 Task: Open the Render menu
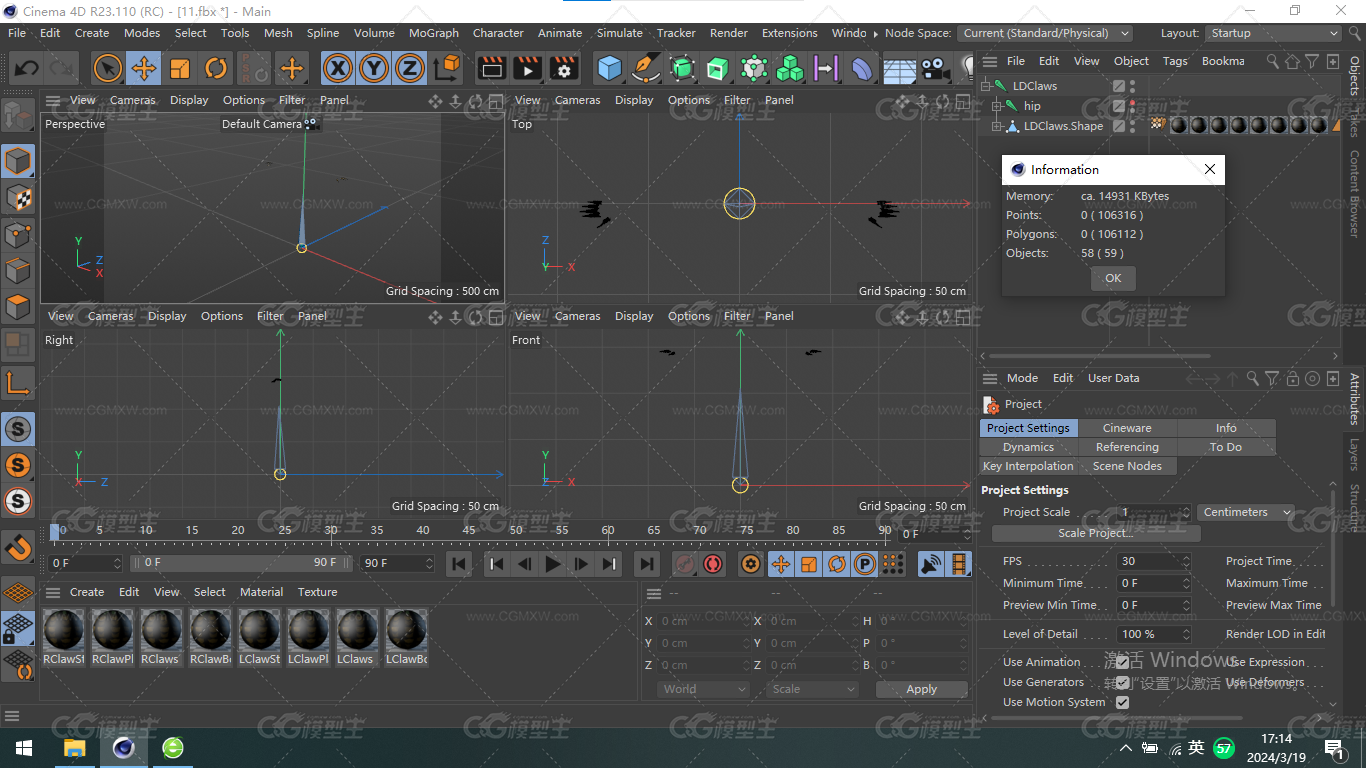point(729,33)
